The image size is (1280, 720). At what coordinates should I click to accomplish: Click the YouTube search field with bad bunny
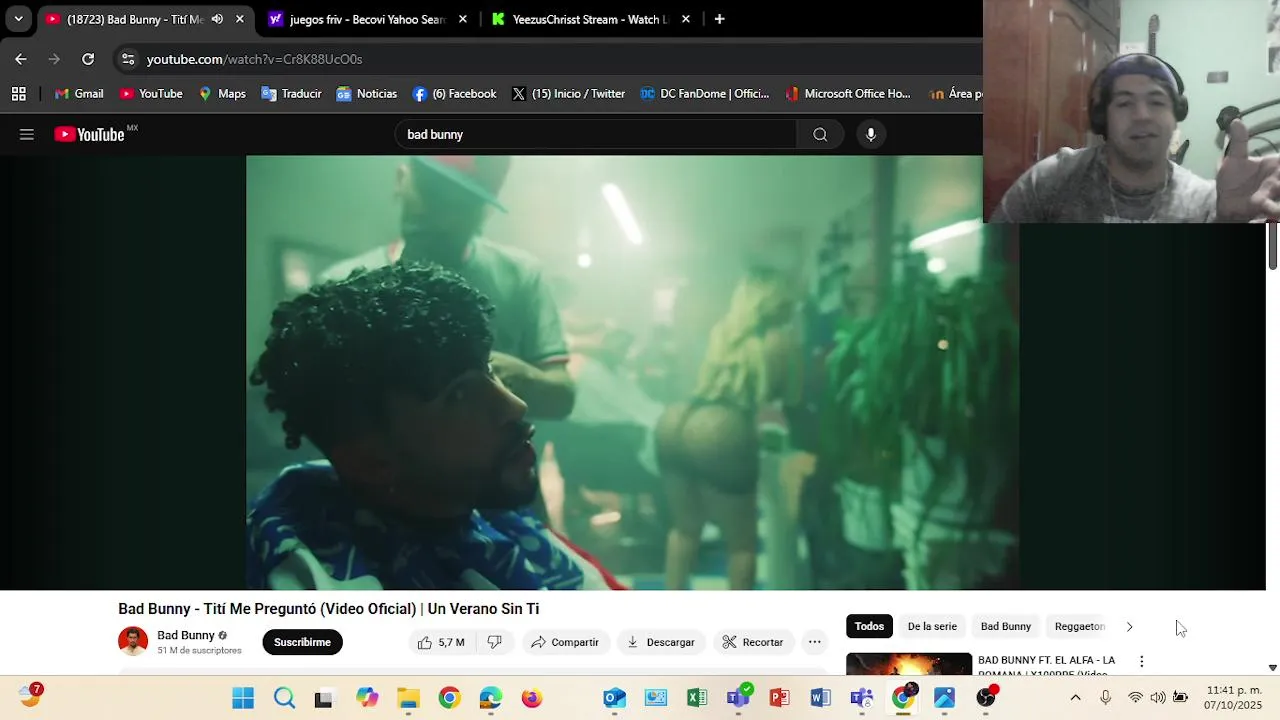point(596,134)
